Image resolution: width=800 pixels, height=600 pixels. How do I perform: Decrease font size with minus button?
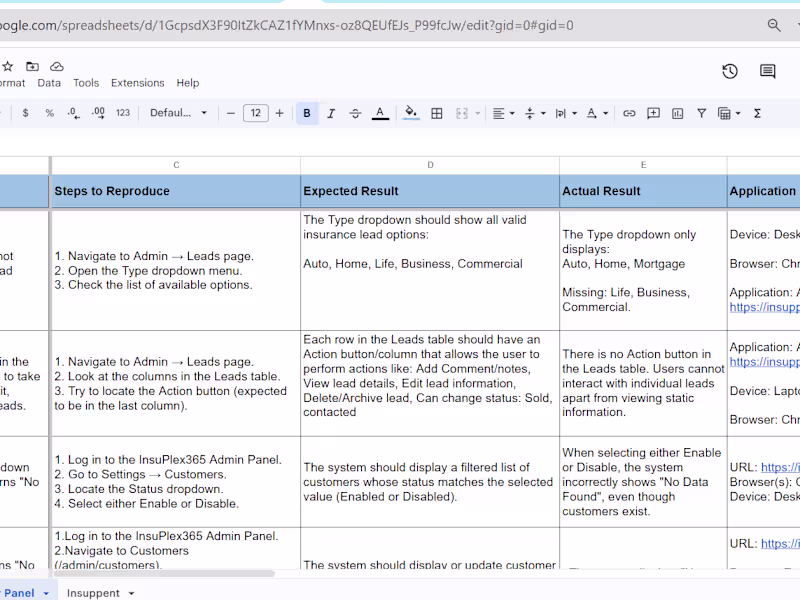(x=231, y=113)
